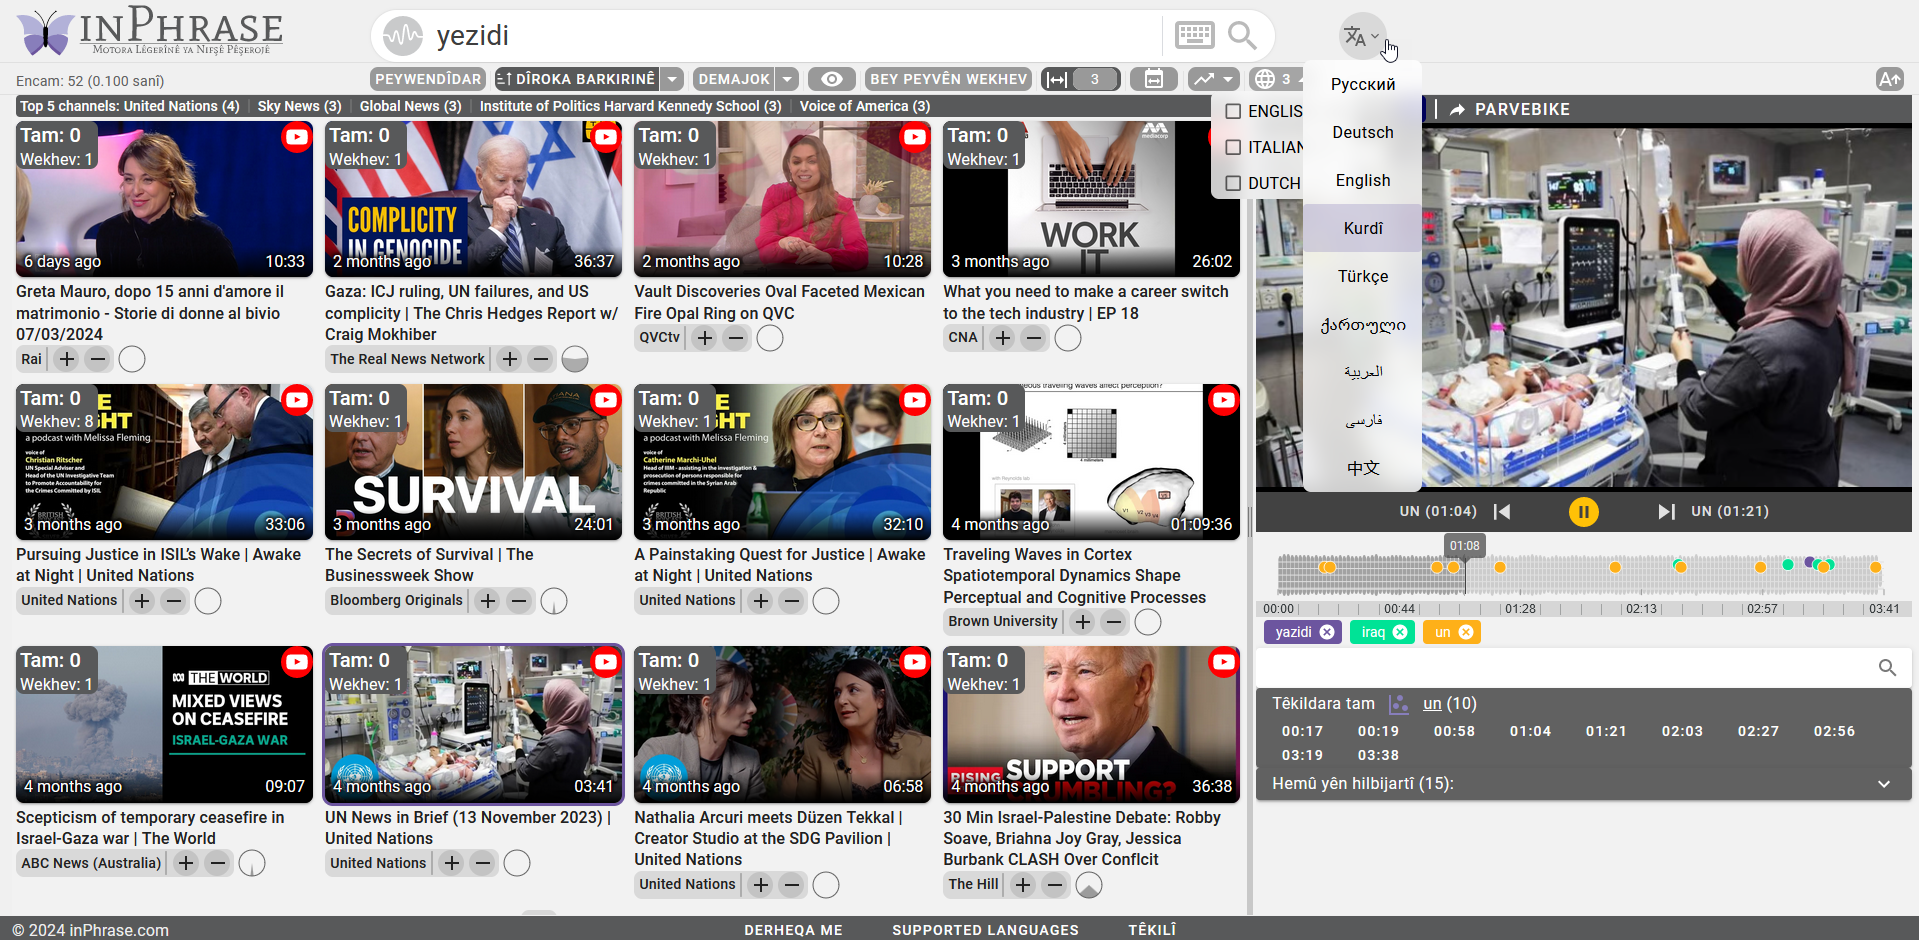
Task: Toggle the circle selector beside Rai
Action: click(132, 359)
